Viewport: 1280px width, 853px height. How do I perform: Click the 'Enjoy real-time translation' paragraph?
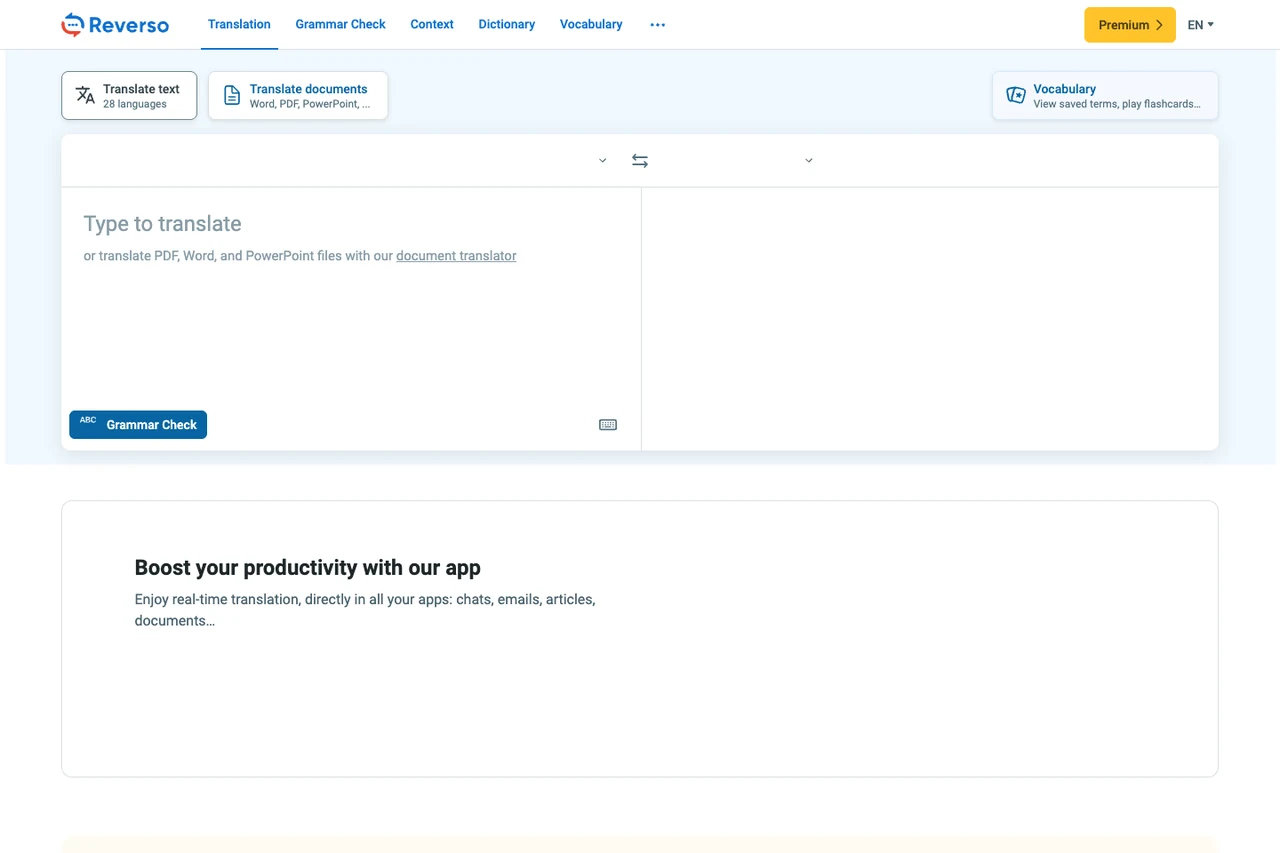click(365, 610)
